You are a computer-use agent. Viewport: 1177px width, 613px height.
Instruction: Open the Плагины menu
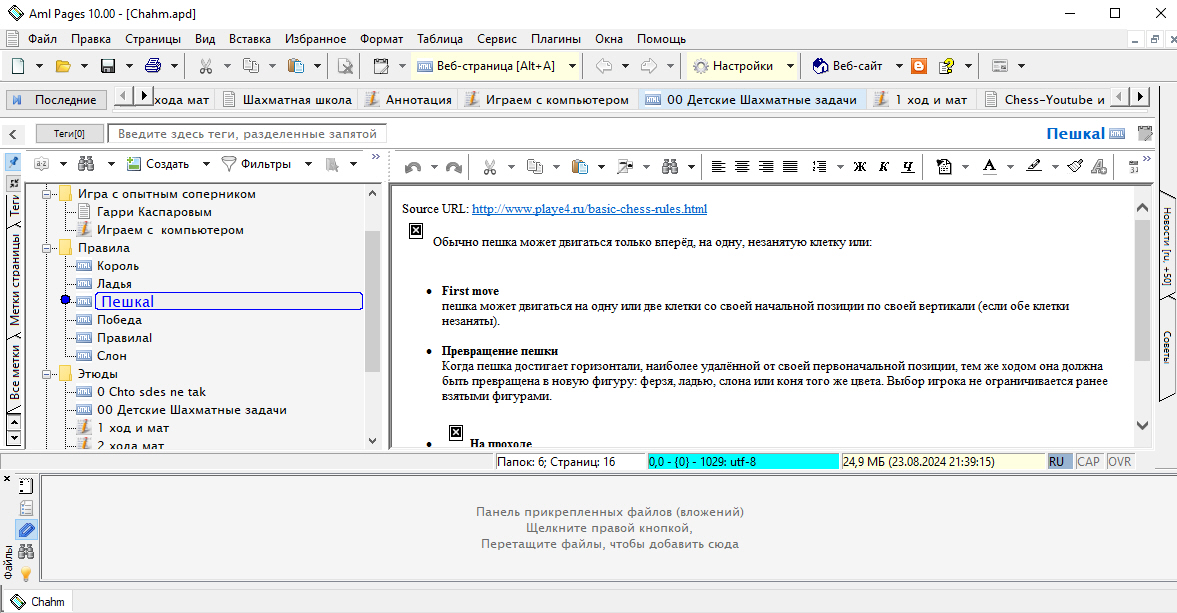coord(555,39)
